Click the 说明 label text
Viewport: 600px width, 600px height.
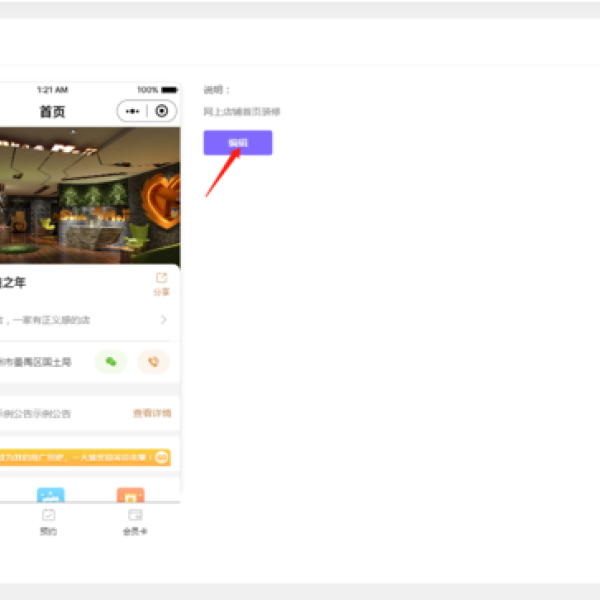click(216, 90)
